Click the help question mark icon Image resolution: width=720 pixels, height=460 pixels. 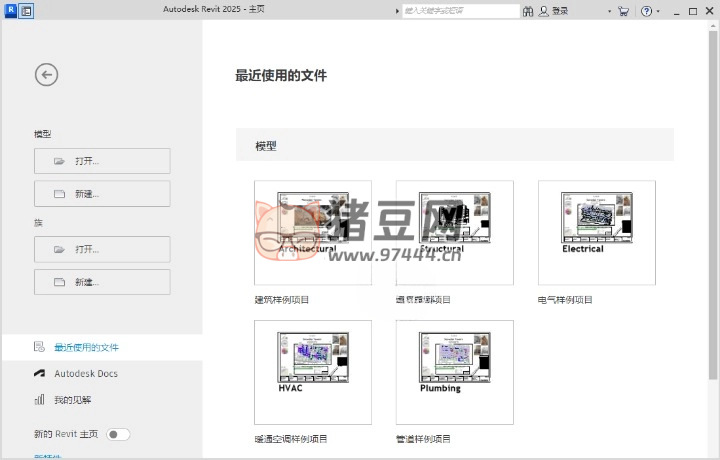(645, 11)
